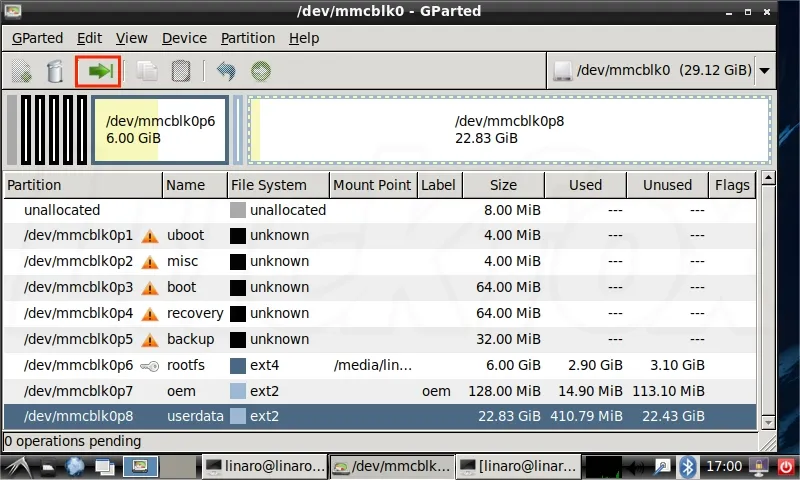Image resolution: width=800 pixels, height=480 pixels.
Task: Click the red power logout icon
Action: [785, 467]
